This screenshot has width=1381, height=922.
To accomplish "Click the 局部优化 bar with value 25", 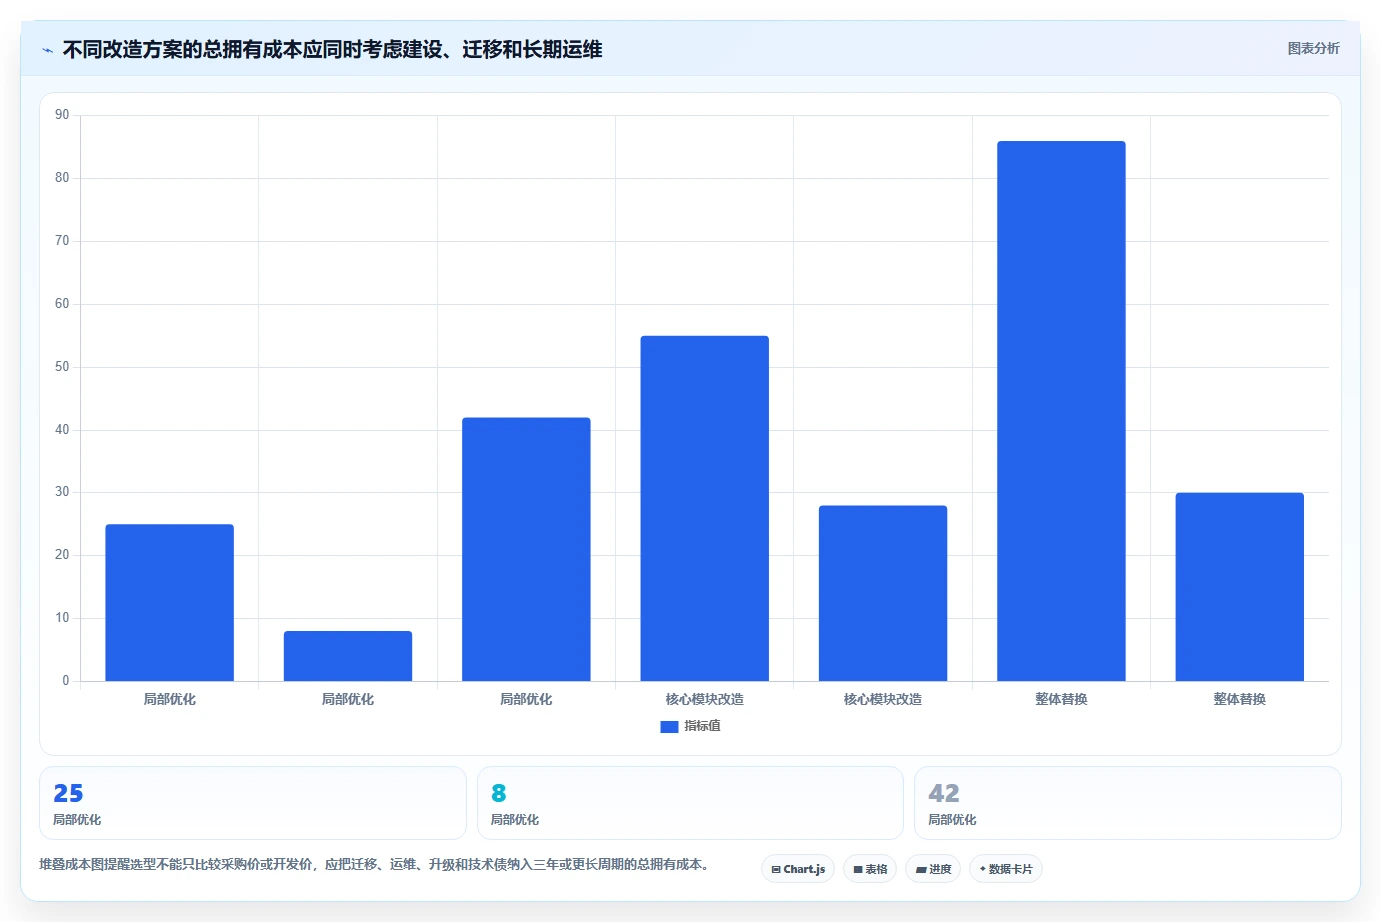I will click(x=169, y=603).
